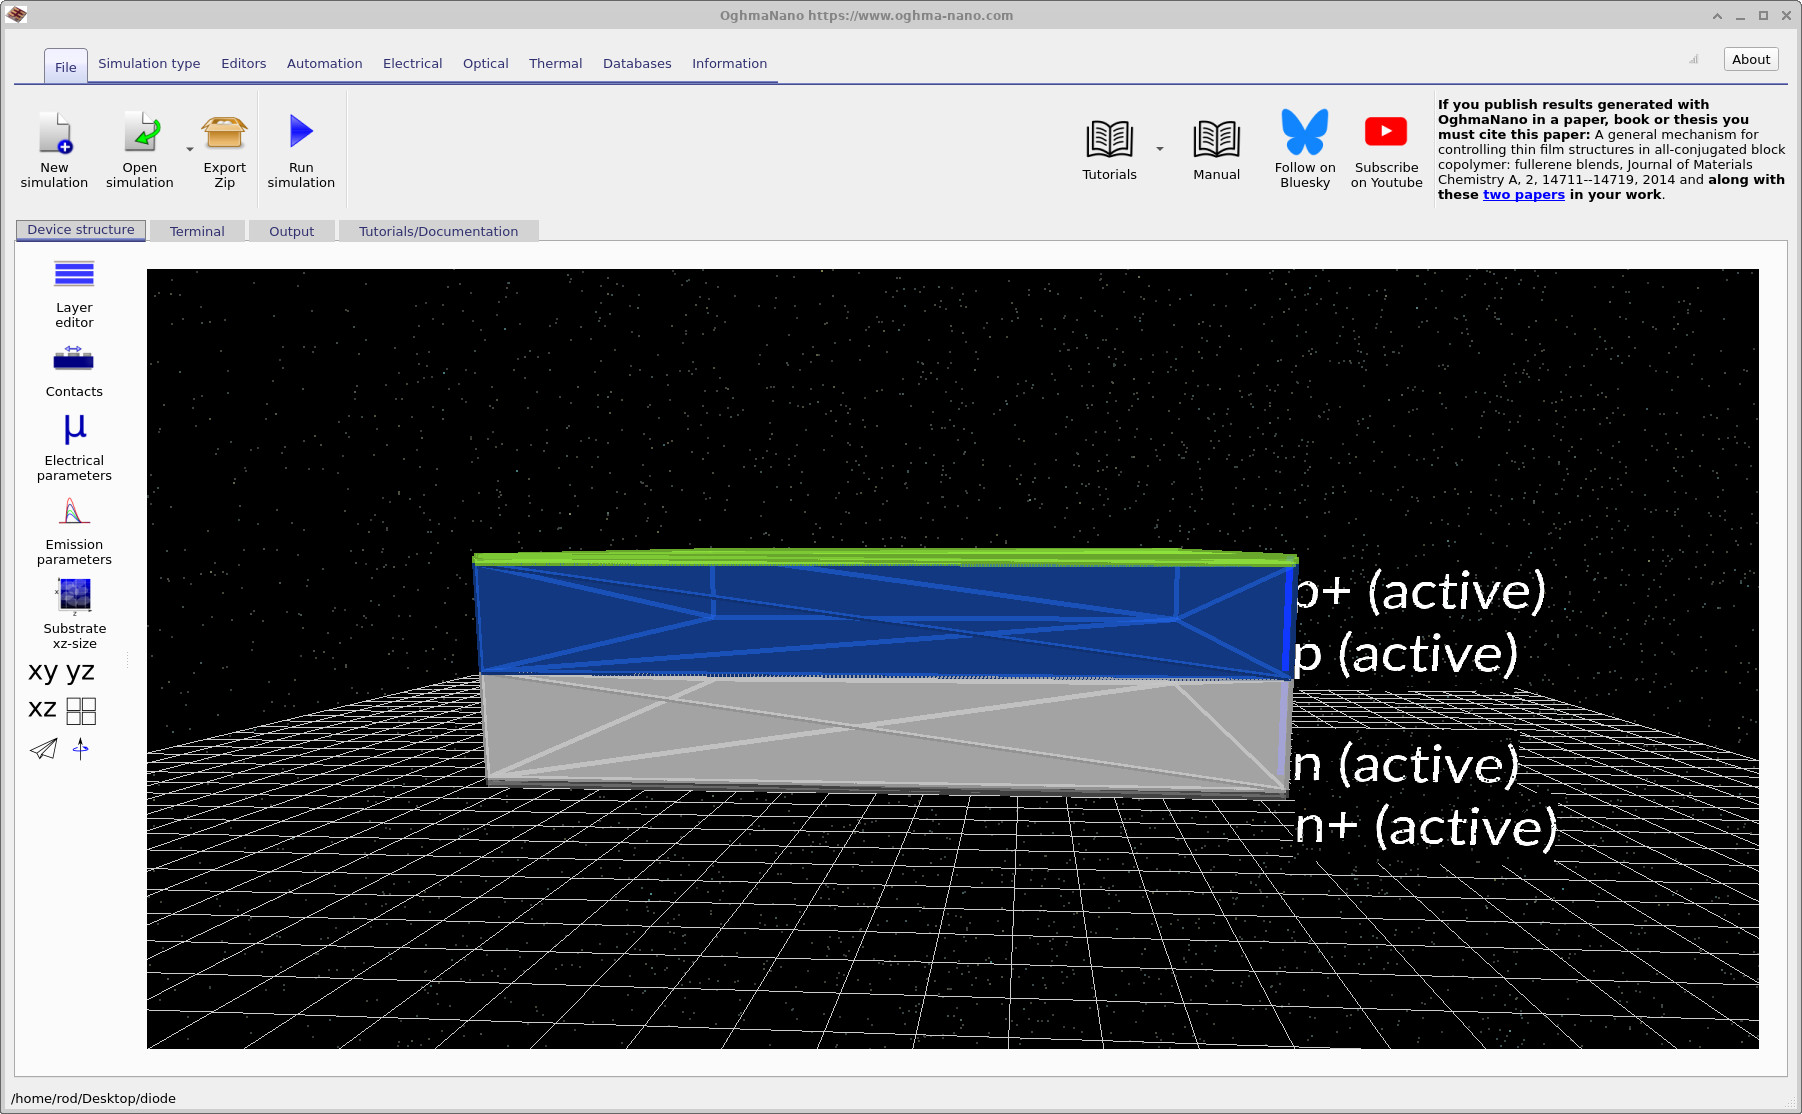Switch to the Terminal tab

[196, 231]
